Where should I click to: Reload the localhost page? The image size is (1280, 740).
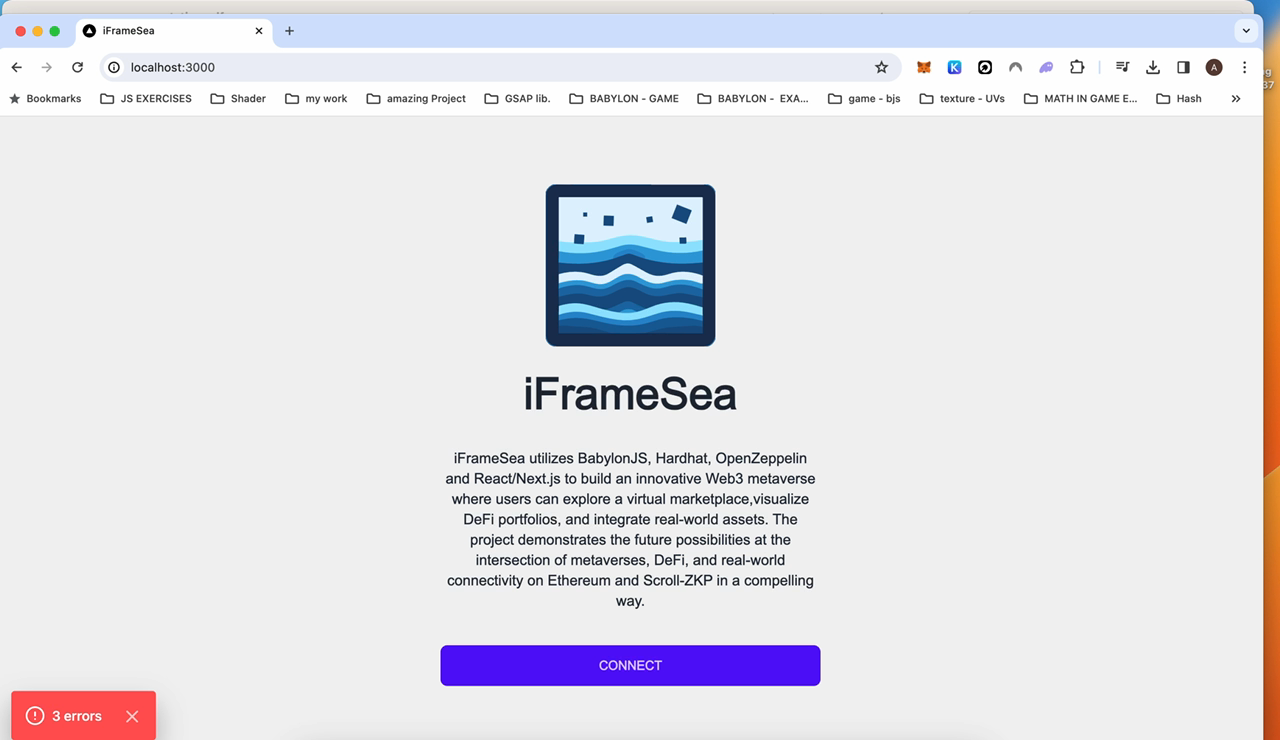77,67
